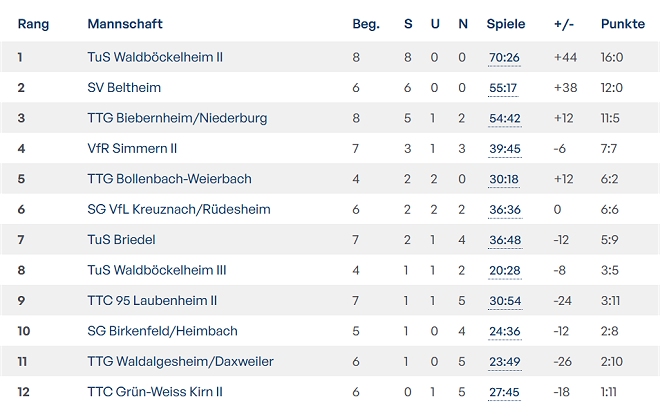This screenshot has height=417, width=660.
Task: Open TTC 95 Laubenheim II page
Action: click(x=152, y=300)
